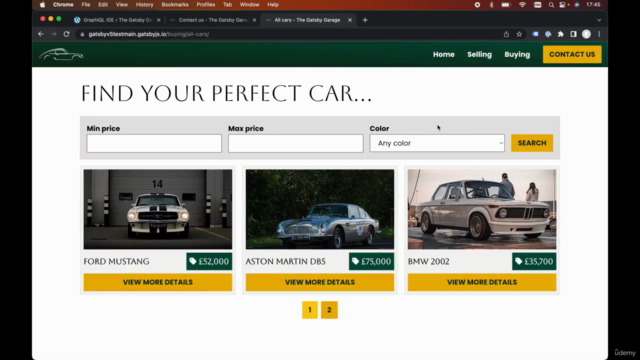640x360 pixels.
Task: Toggle the Chrome side panel icon
Action: tap(573, 34)
